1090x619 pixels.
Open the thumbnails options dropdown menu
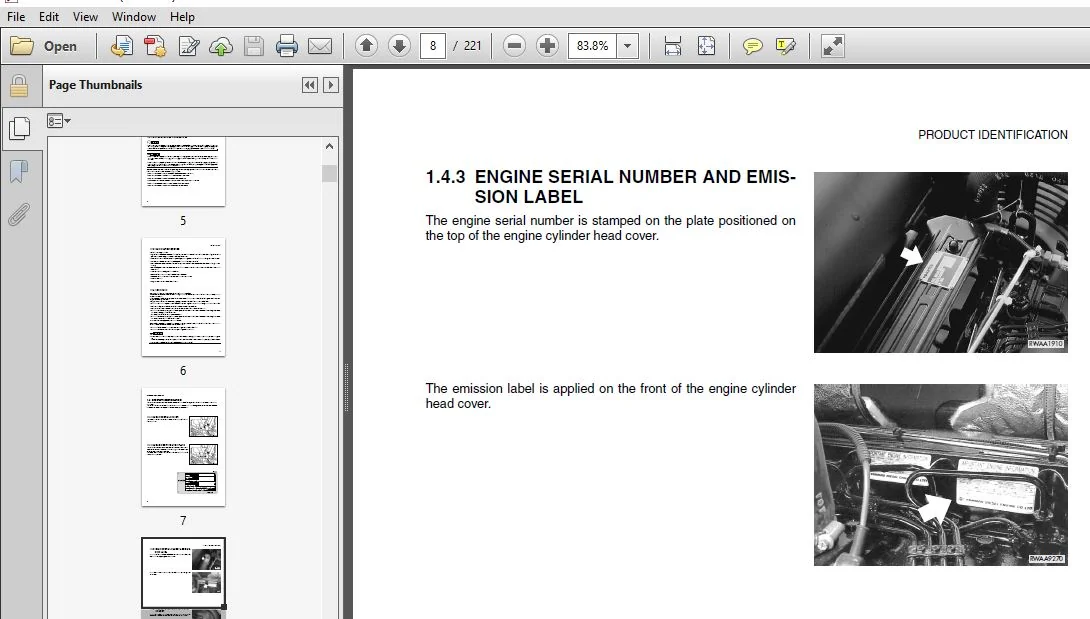[58, 121]
